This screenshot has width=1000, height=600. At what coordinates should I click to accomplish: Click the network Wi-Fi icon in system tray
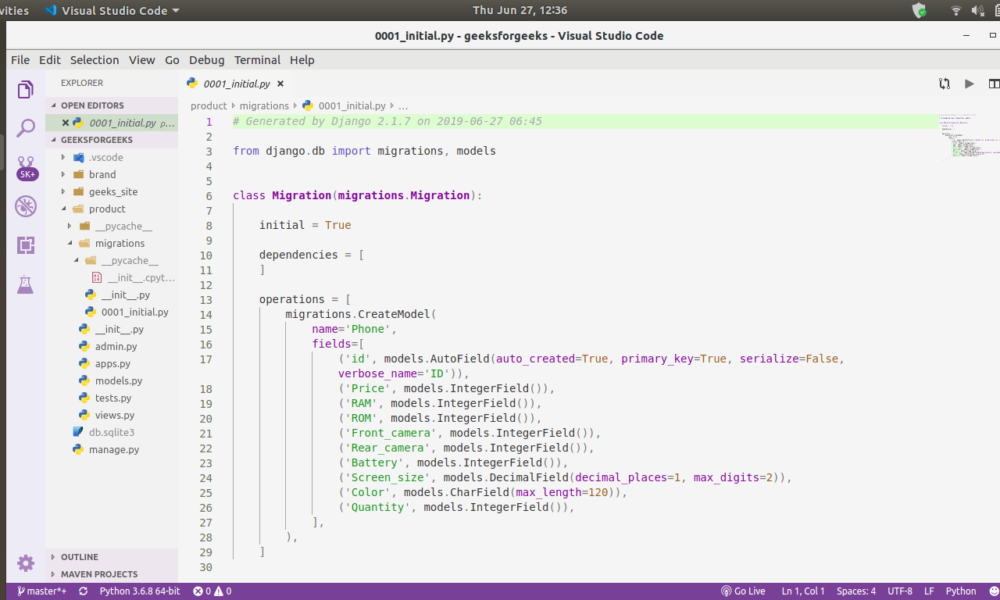(x=955, y=10)
